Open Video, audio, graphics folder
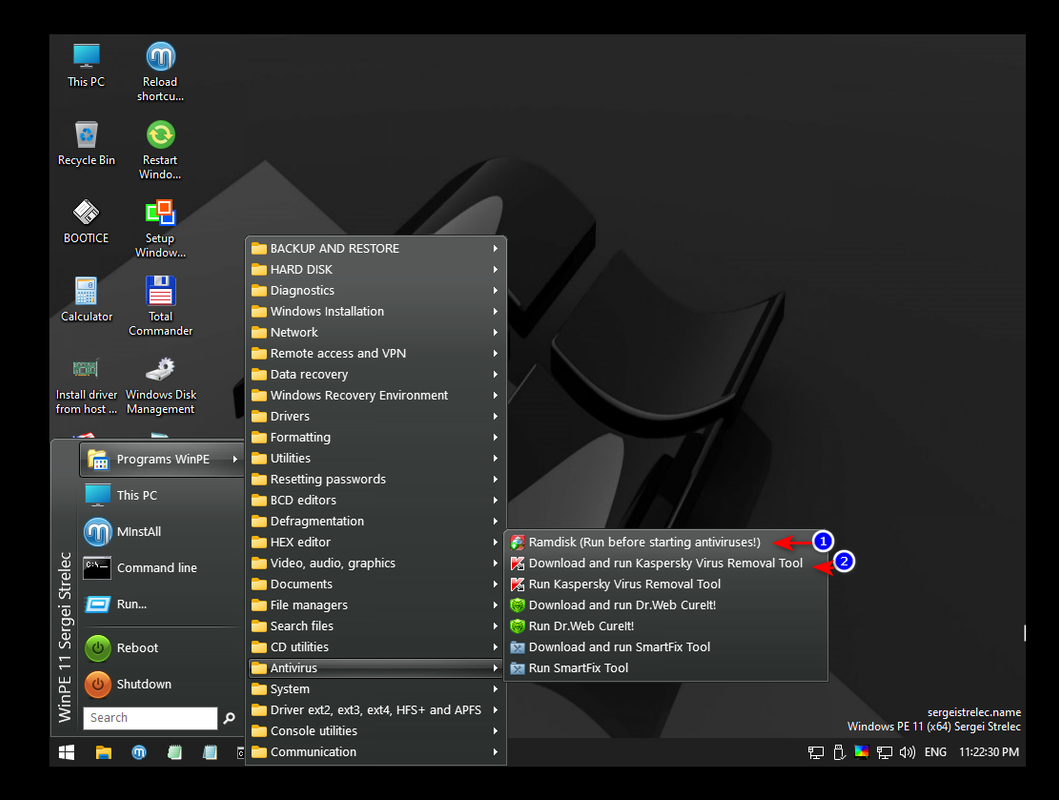Viewport: 1059px width, 800px height. (x=376, y=563)
